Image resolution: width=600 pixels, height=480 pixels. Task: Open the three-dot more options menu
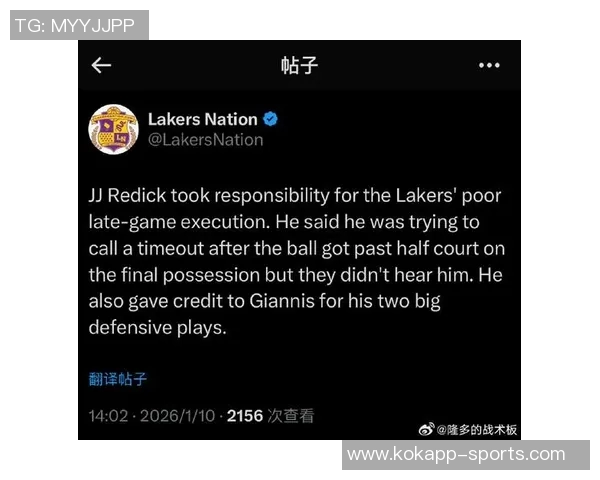pyautogui.click(x=489, y=65)
